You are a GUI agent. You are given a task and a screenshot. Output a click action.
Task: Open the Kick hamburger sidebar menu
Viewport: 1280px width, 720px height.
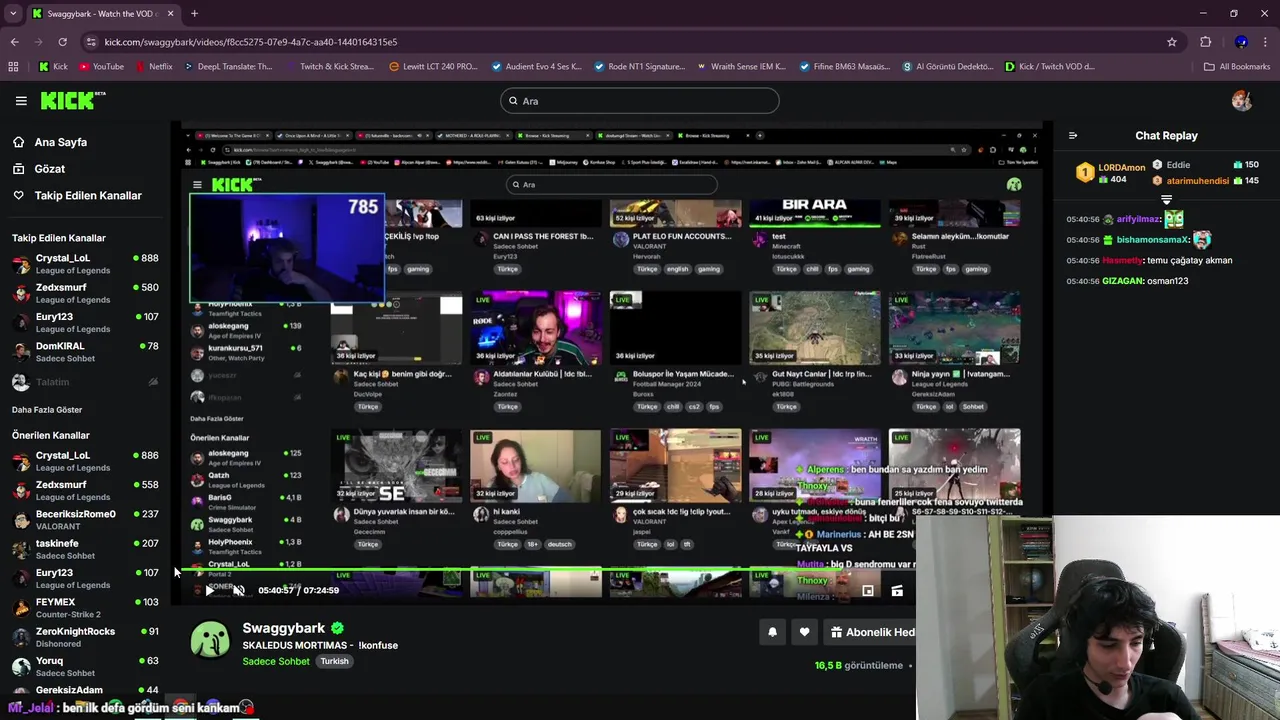(21, 100)
